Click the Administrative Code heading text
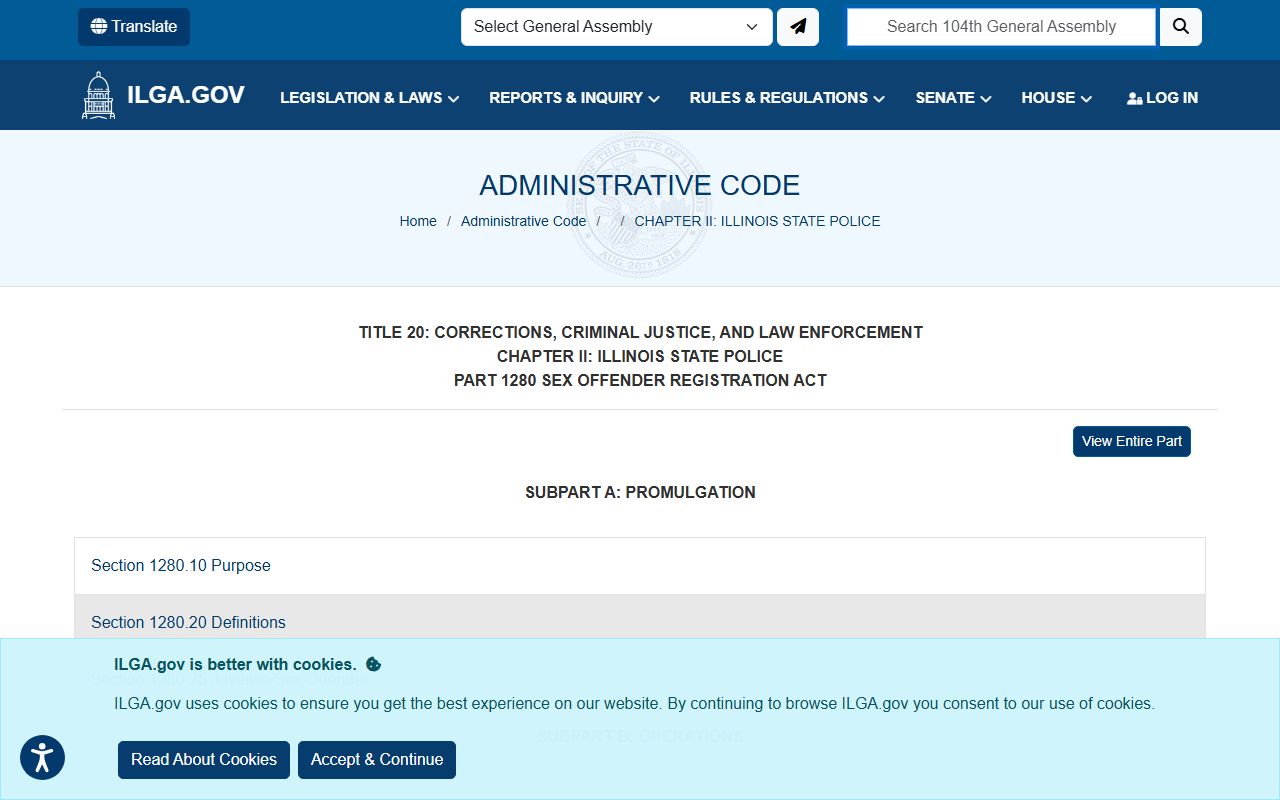The image size is (1280, 800). point(640,186)
